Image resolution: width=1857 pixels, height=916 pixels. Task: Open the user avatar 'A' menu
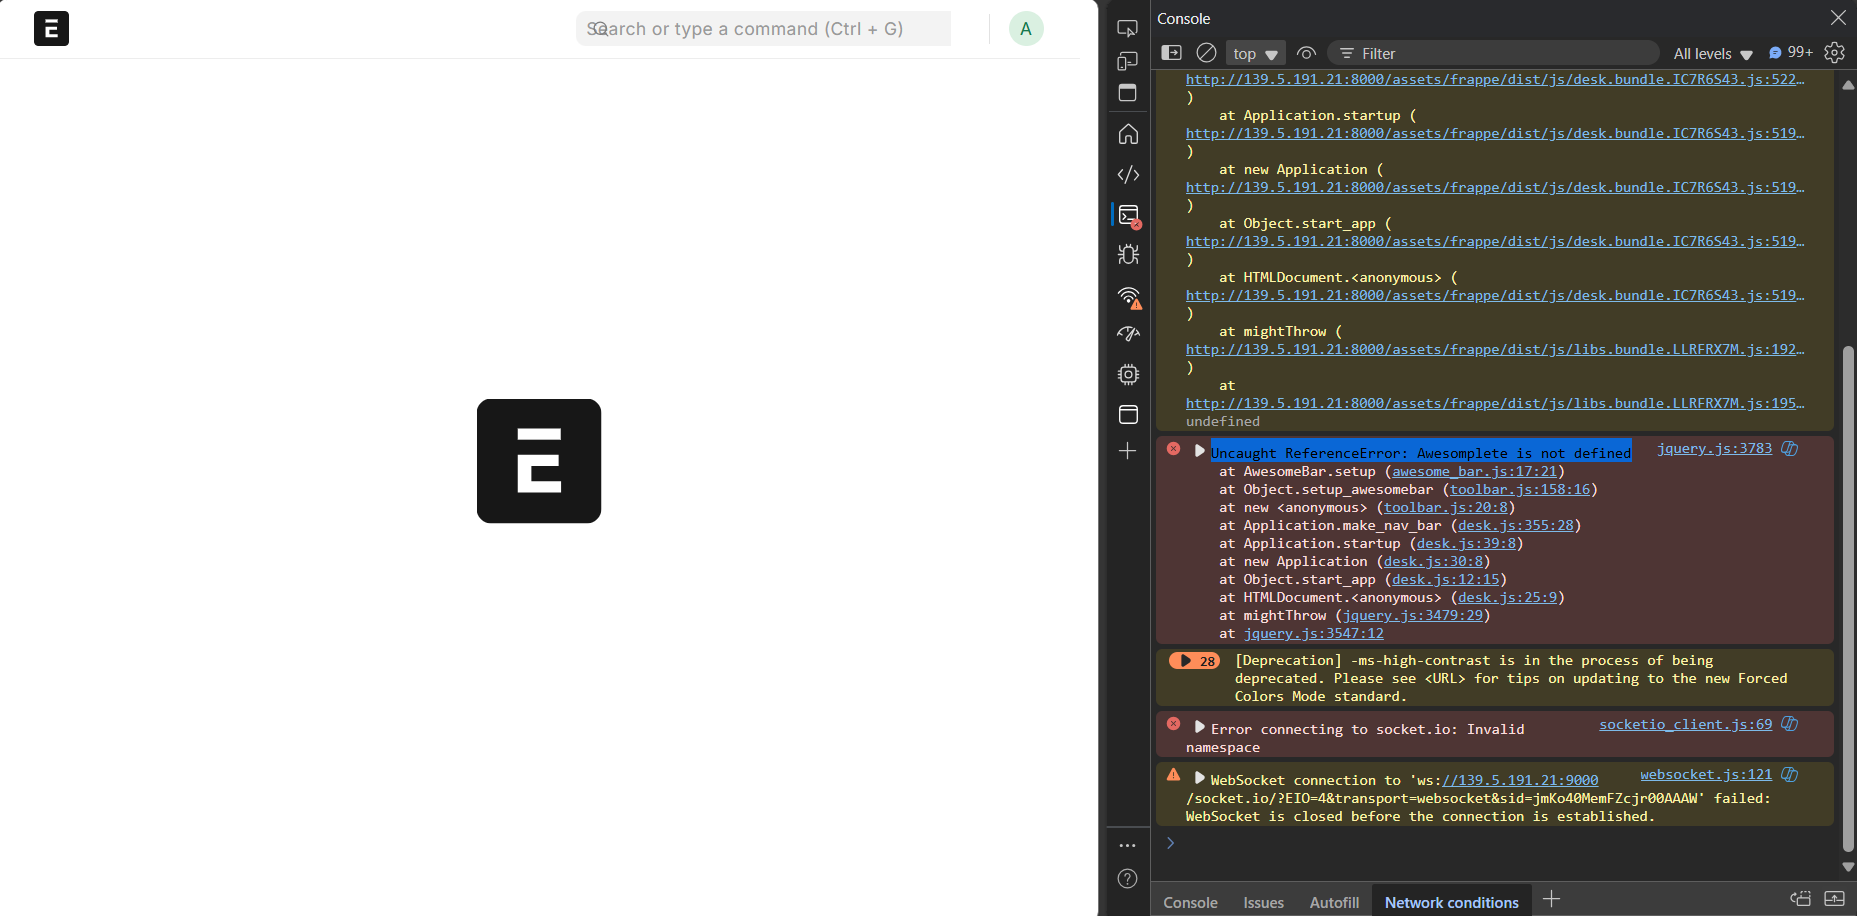coord(1026,29)
